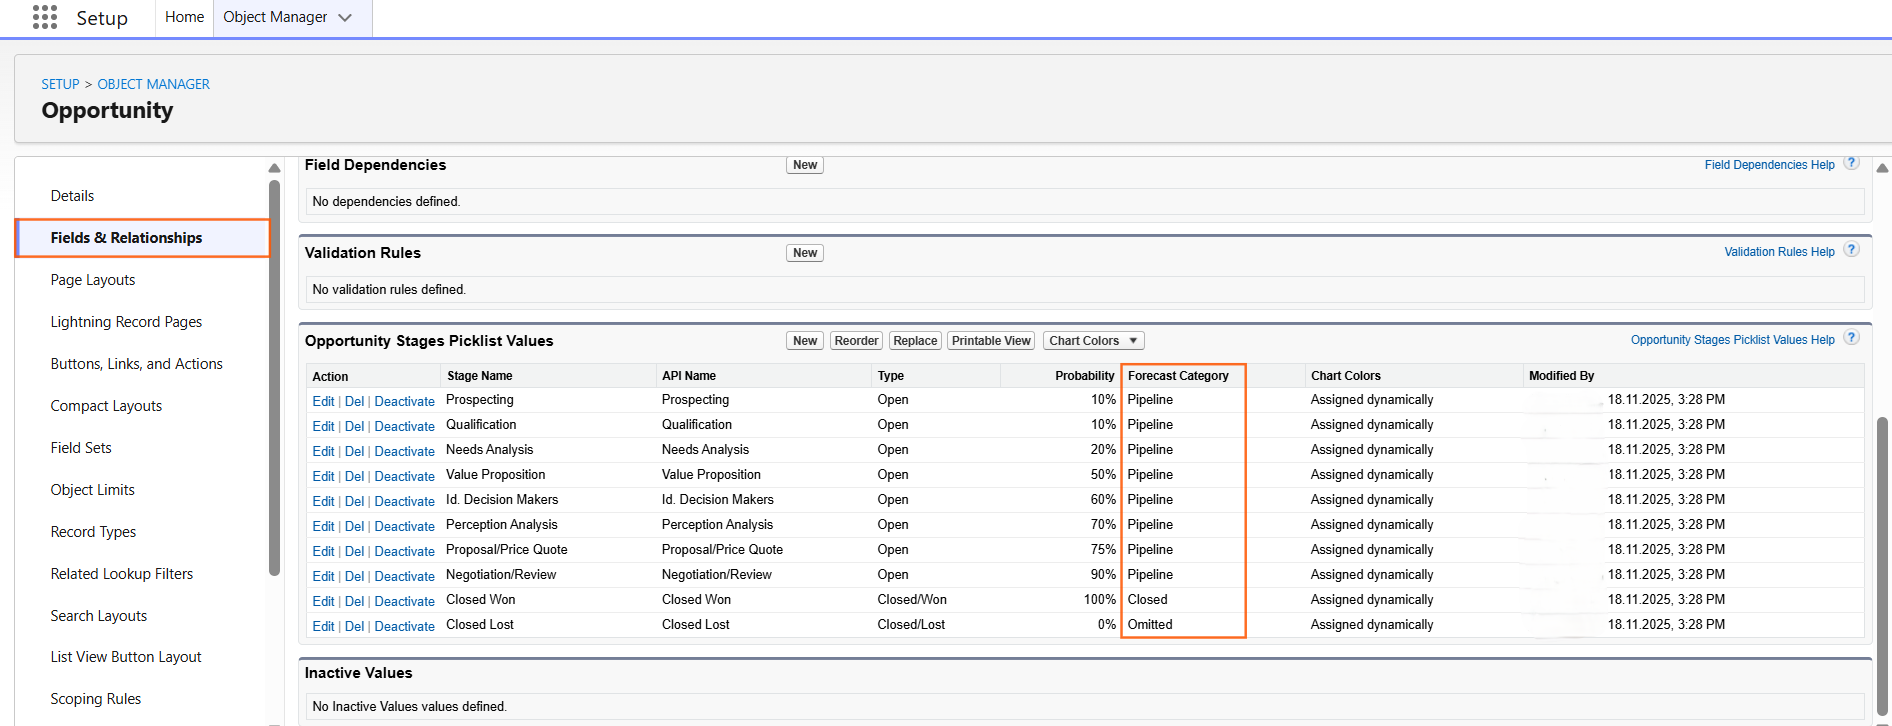Click the Replace button
The height and width of the screenshot is (726, 1892).
point(915,341)
